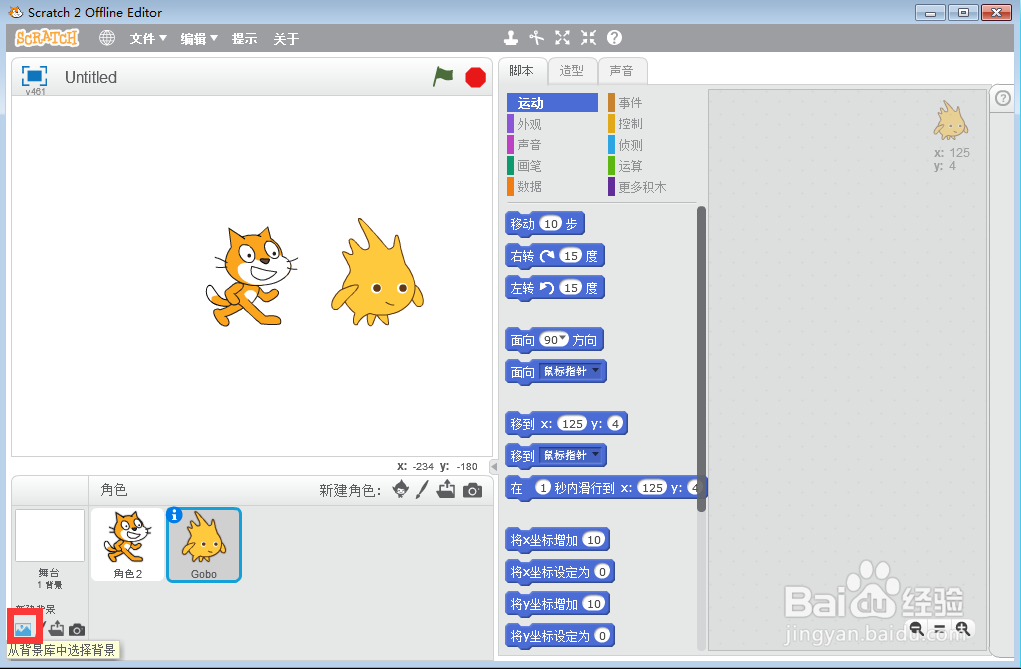Select the Gobo sprite thumbnail
The image size is (1021, 669).
tap(204, 545)
